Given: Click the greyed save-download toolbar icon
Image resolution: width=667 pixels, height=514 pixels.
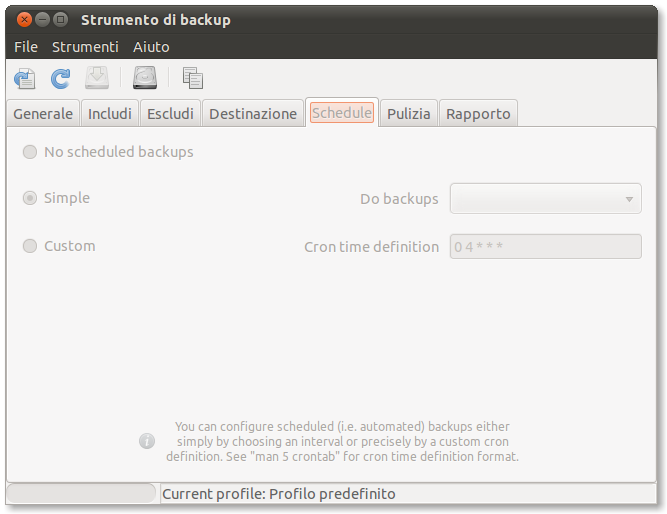Looking at the screenshot, I should point(97,78).
